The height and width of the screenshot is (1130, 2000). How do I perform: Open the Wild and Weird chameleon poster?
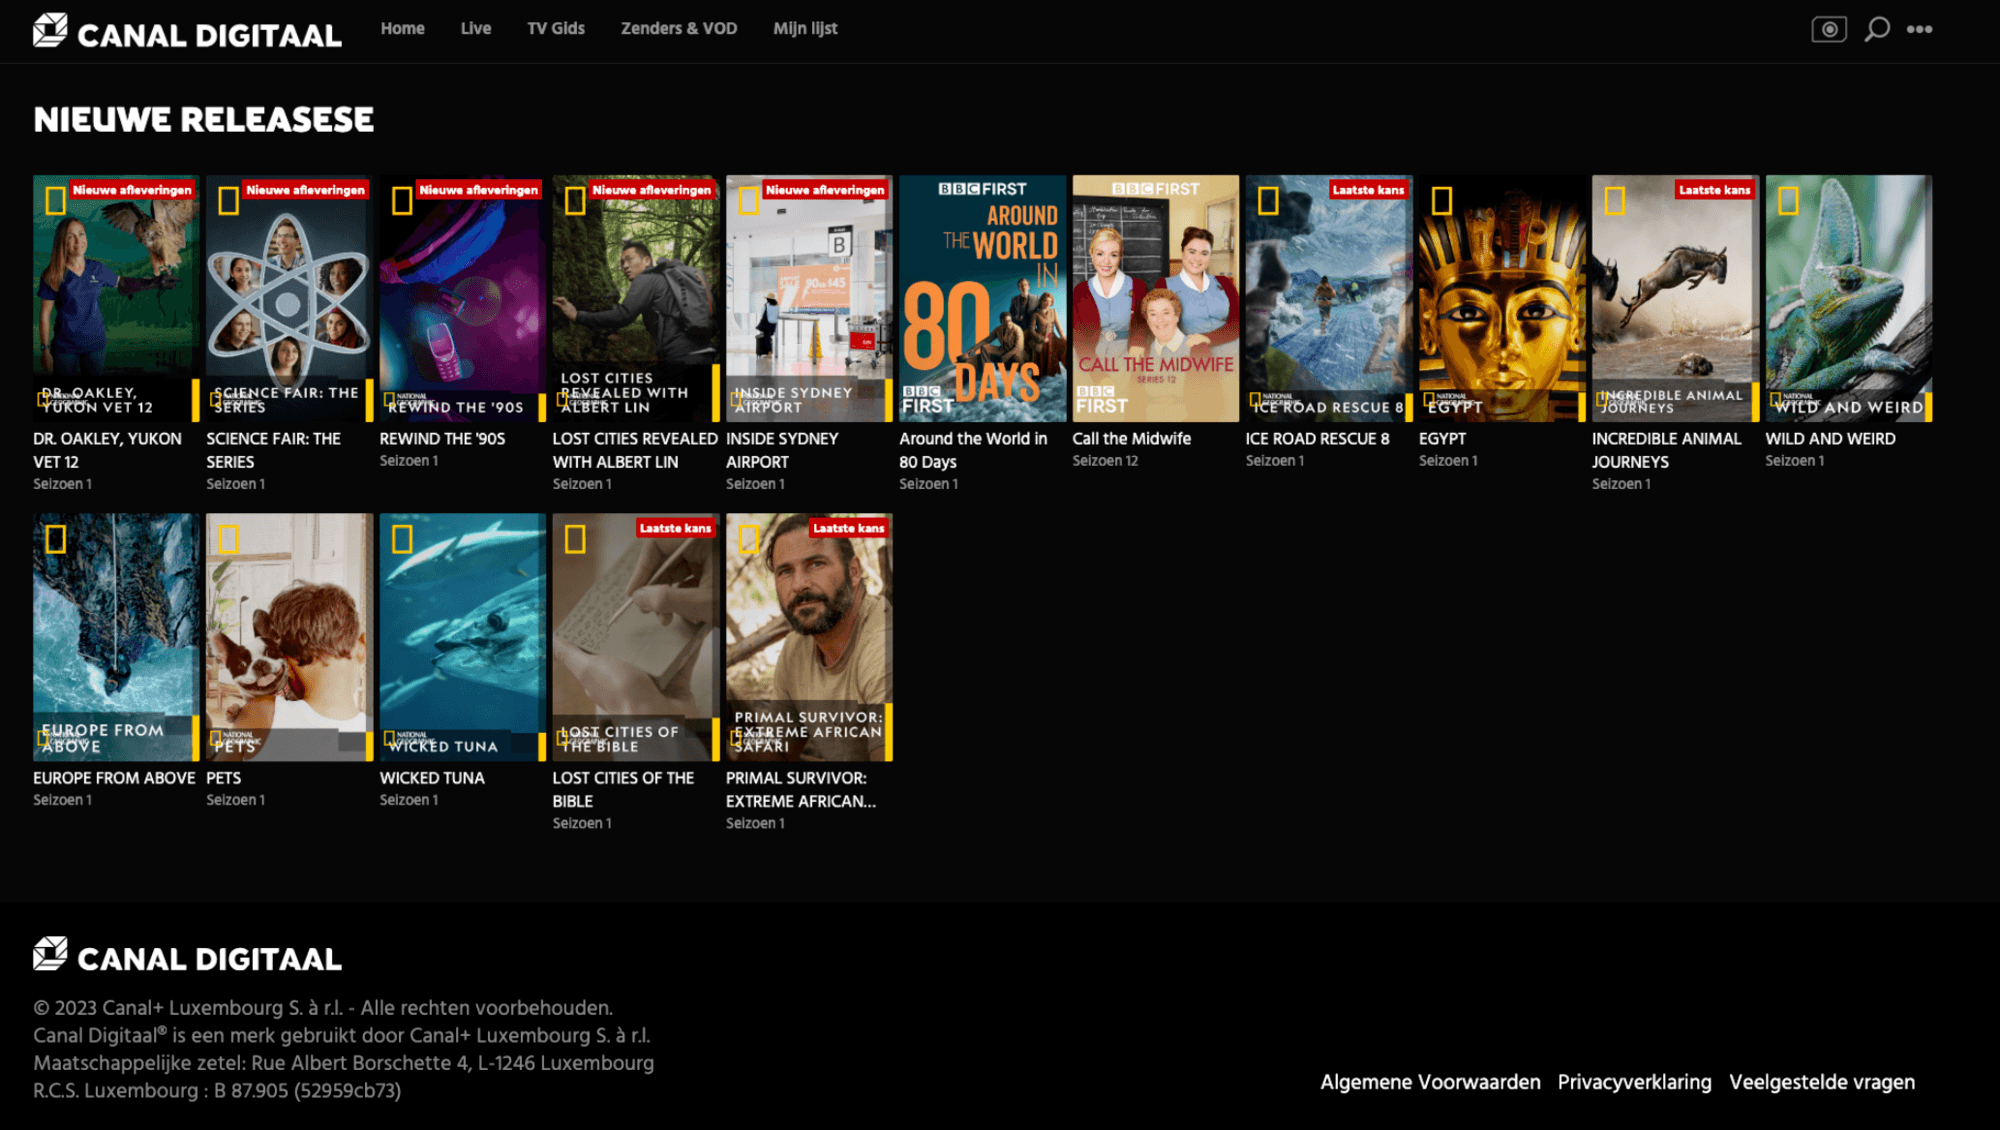tap(1848, 298)
